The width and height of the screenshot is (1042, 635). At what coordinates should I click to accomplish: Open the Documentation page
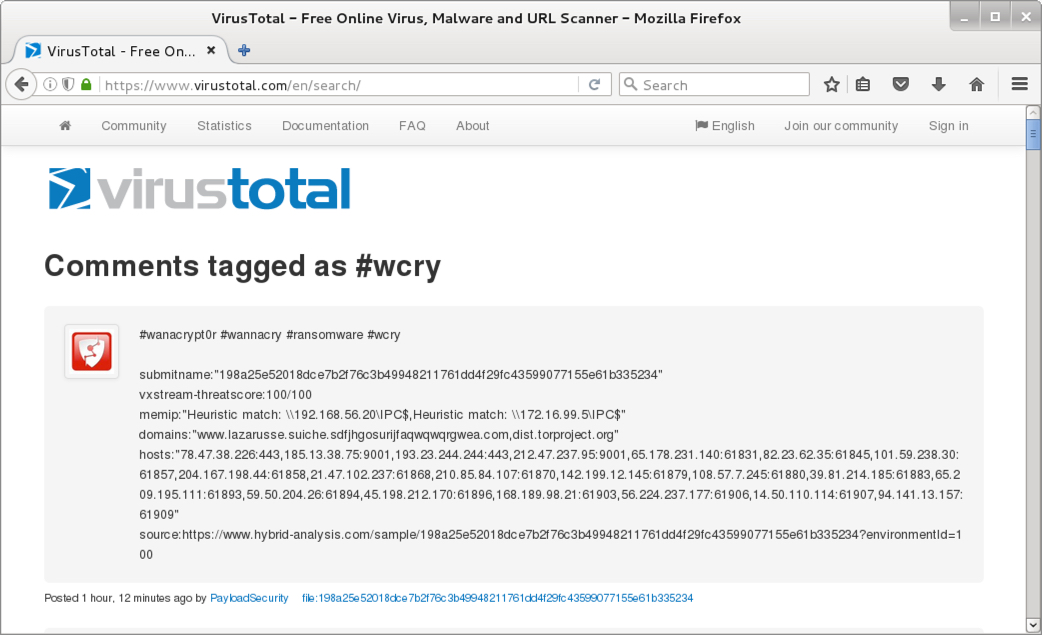point(325,126)
